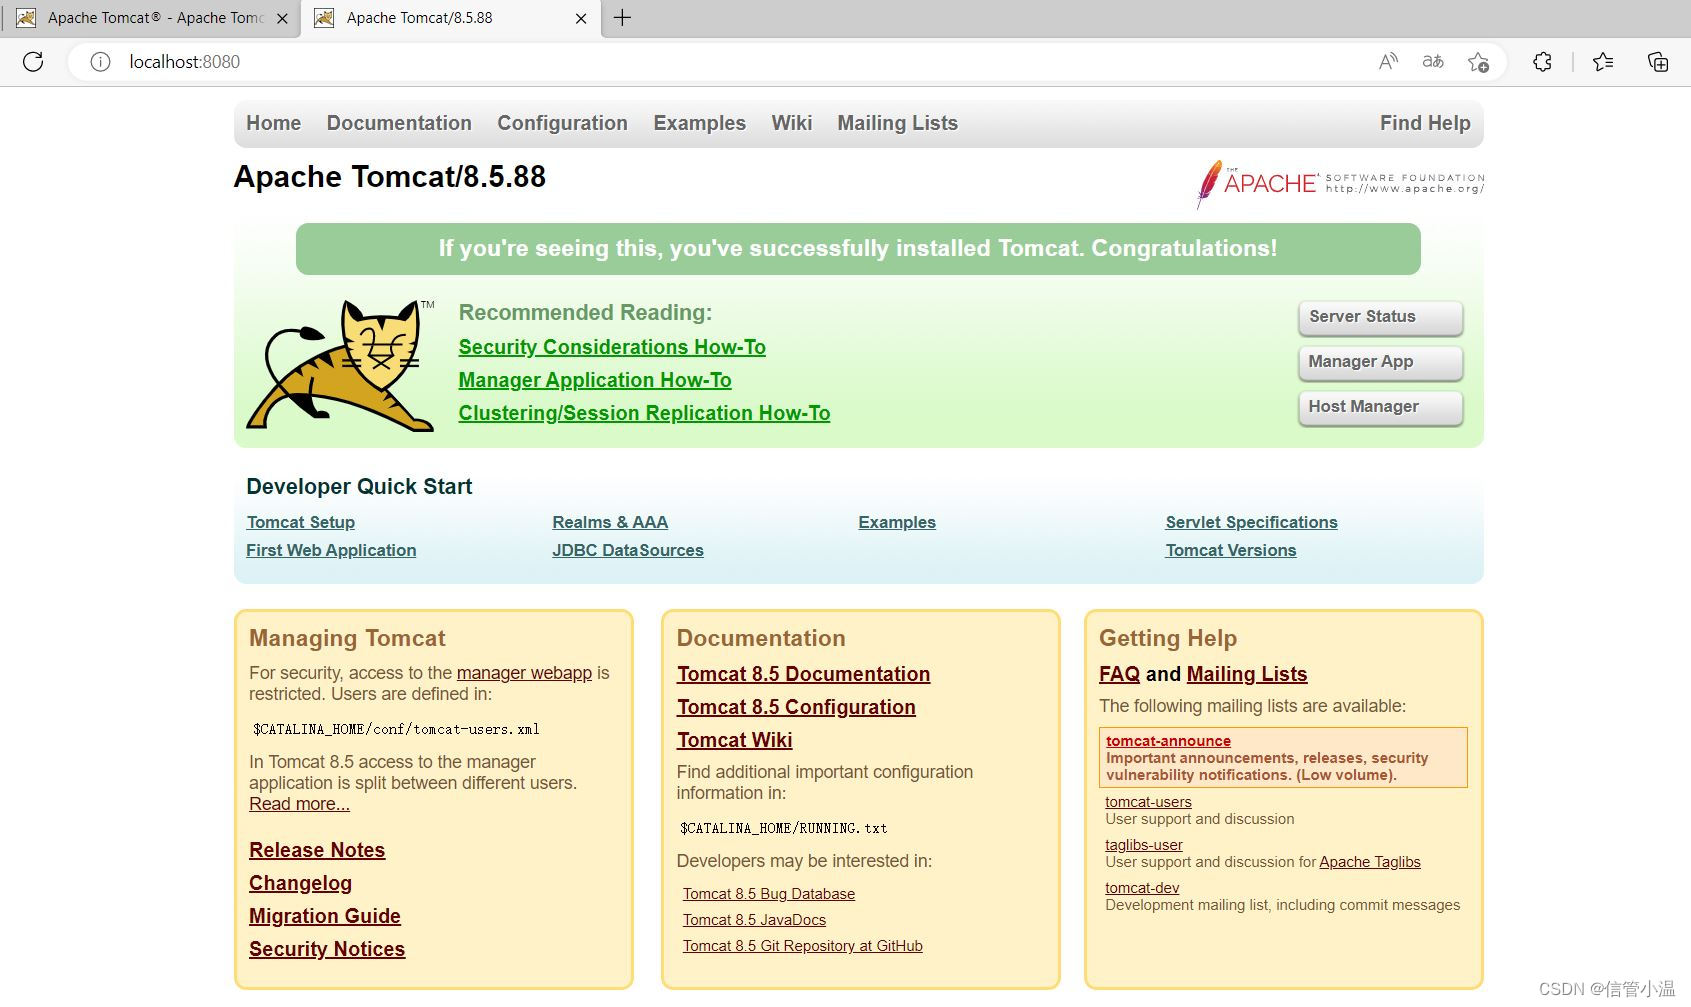The image size is (1691, 1007).
Task: Open the Realms & AAA link
Action: tap(610, 522)
